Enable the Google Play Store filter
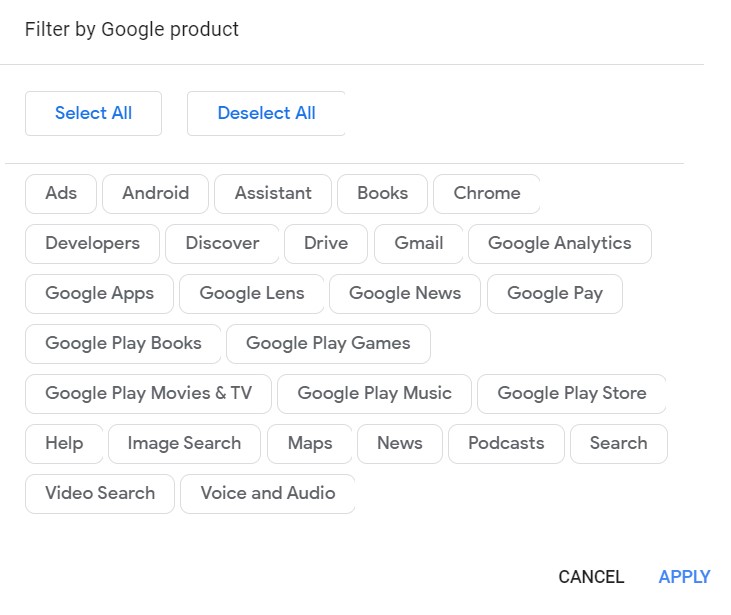The width and height of the screenshot is (731, 615). tap(572, 394)
